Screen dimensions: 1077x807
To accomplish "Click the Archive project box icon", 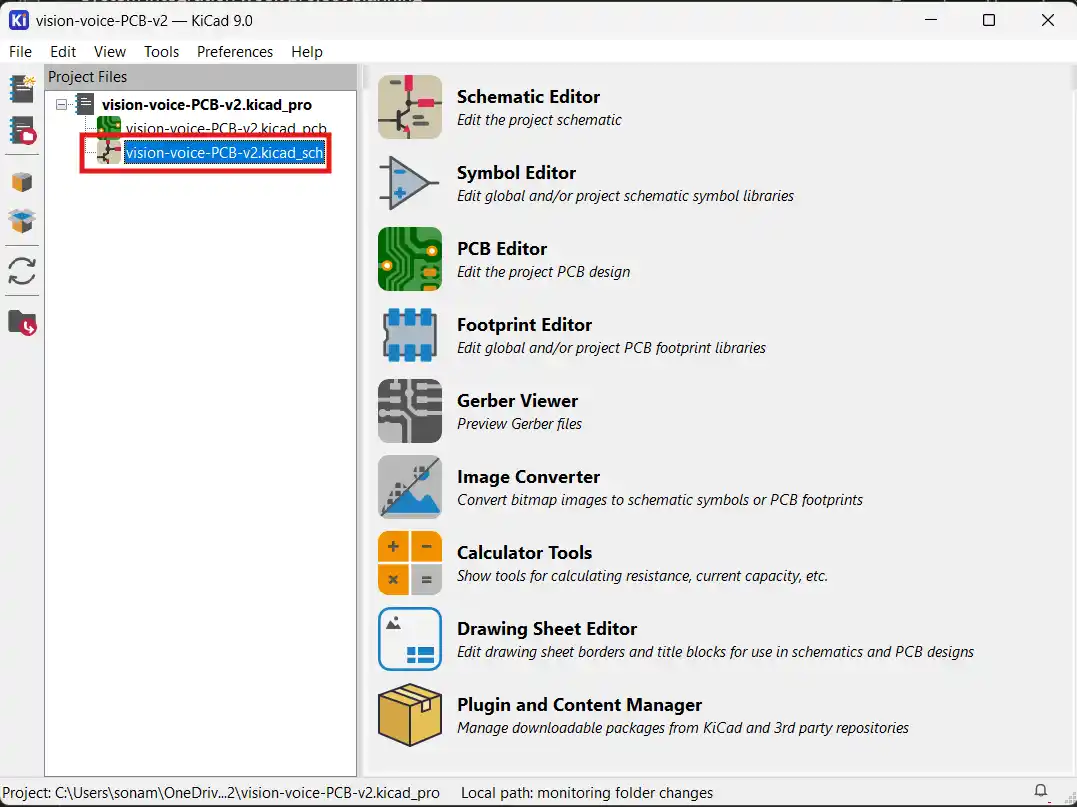I will [22, 182].
